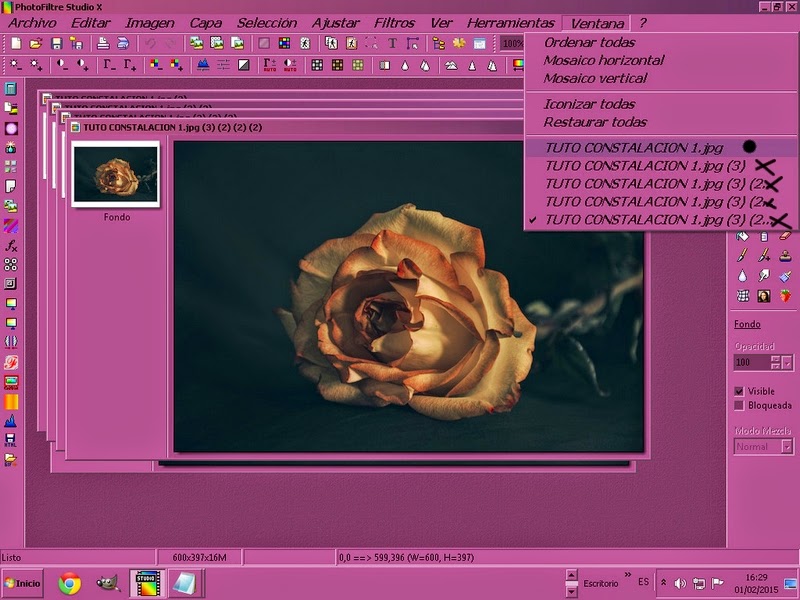Open GIMP from the taskbar
Viewport: 800px width, 600px height.
108,583
